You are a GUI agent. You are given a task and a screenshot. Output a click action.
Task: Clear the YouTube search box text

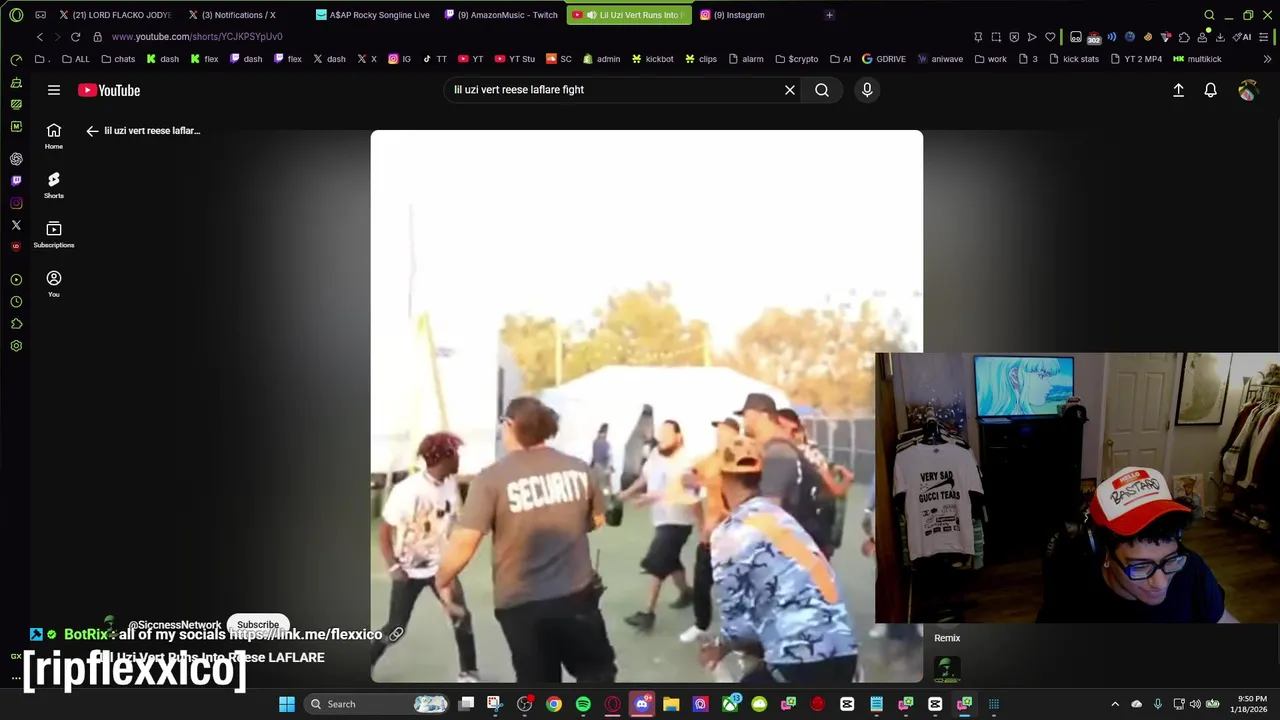tap(790, 90)
